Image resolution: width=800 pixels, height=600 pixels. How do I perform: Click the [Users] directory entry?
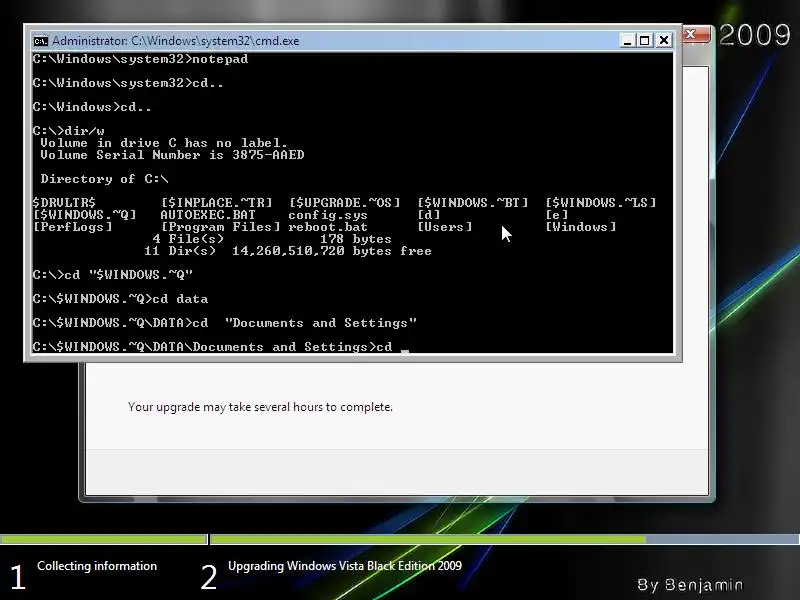coord(445,227)
